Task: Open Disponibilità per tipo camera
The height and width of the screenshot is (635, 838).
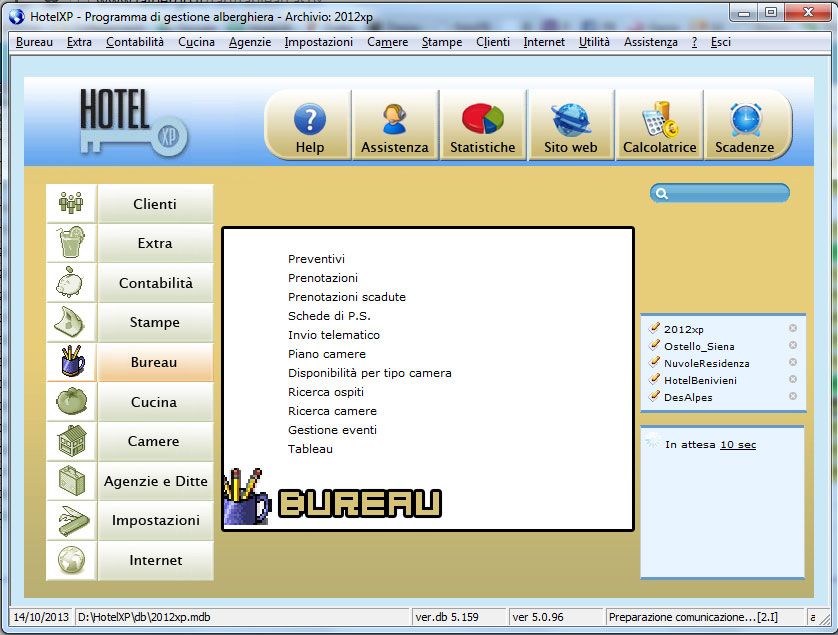Action: click(370, 373)
